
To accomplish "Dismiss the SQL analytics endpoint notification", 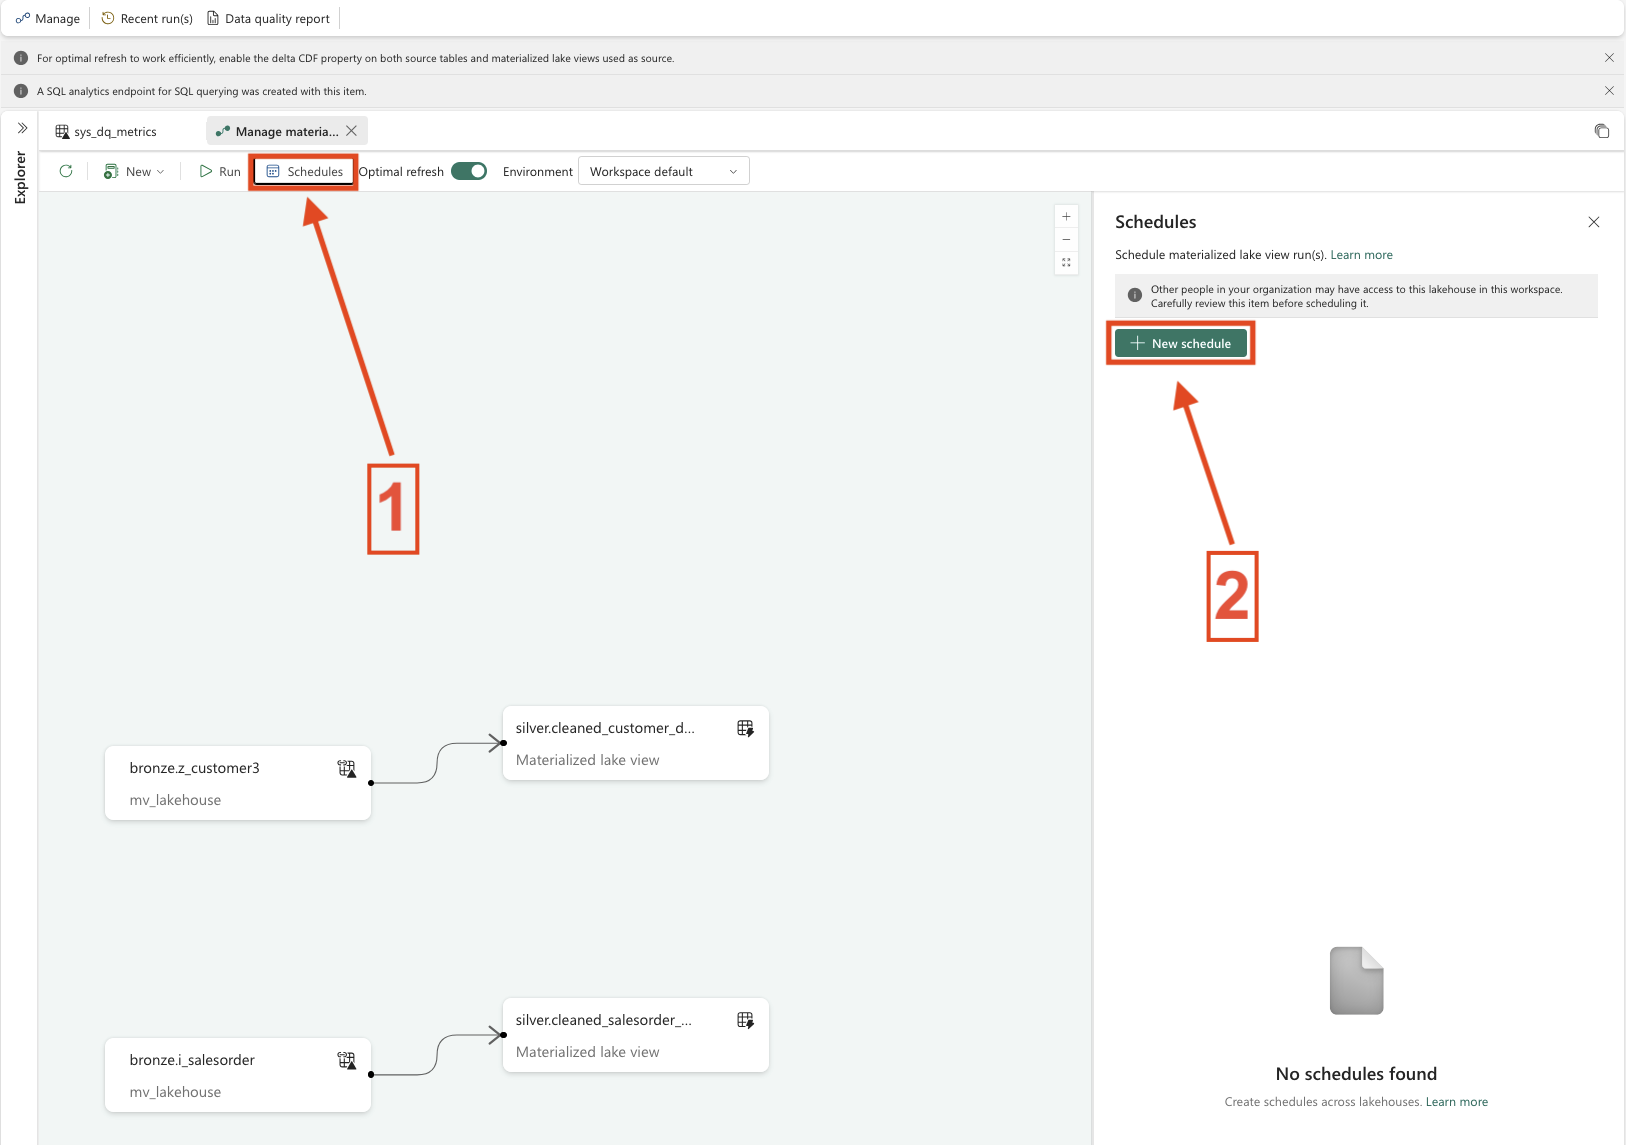I will point(1609,91).
